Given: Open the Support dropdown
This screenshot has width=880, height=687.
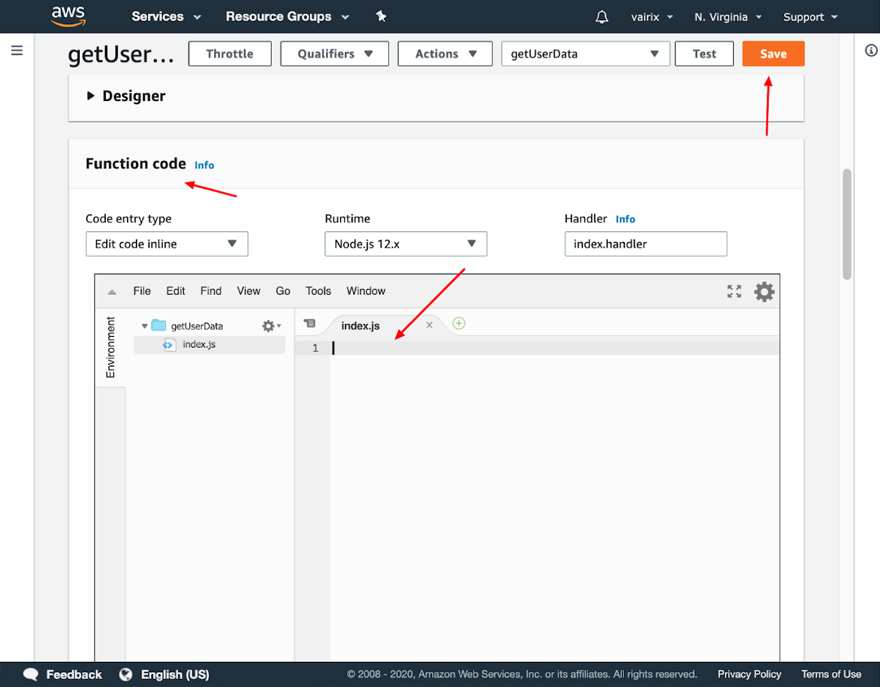Looking at the screenshot, I should (810, 17).
